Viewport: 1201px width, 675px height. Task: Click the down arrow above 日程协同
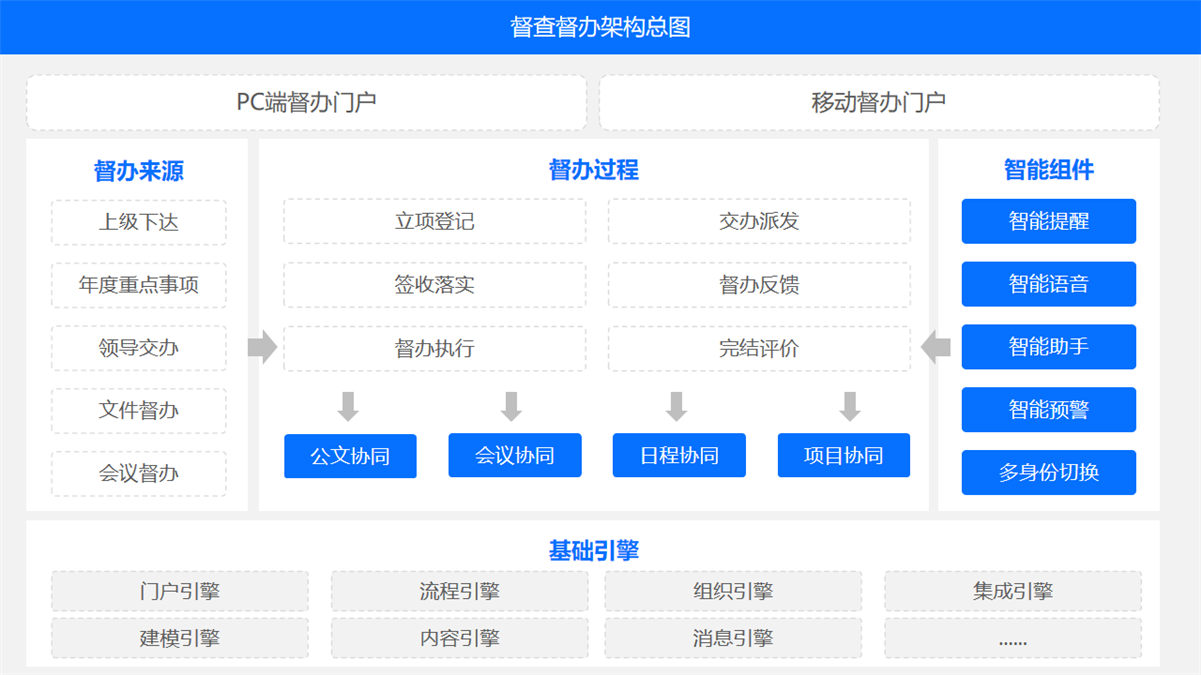[x=676, y=406]
